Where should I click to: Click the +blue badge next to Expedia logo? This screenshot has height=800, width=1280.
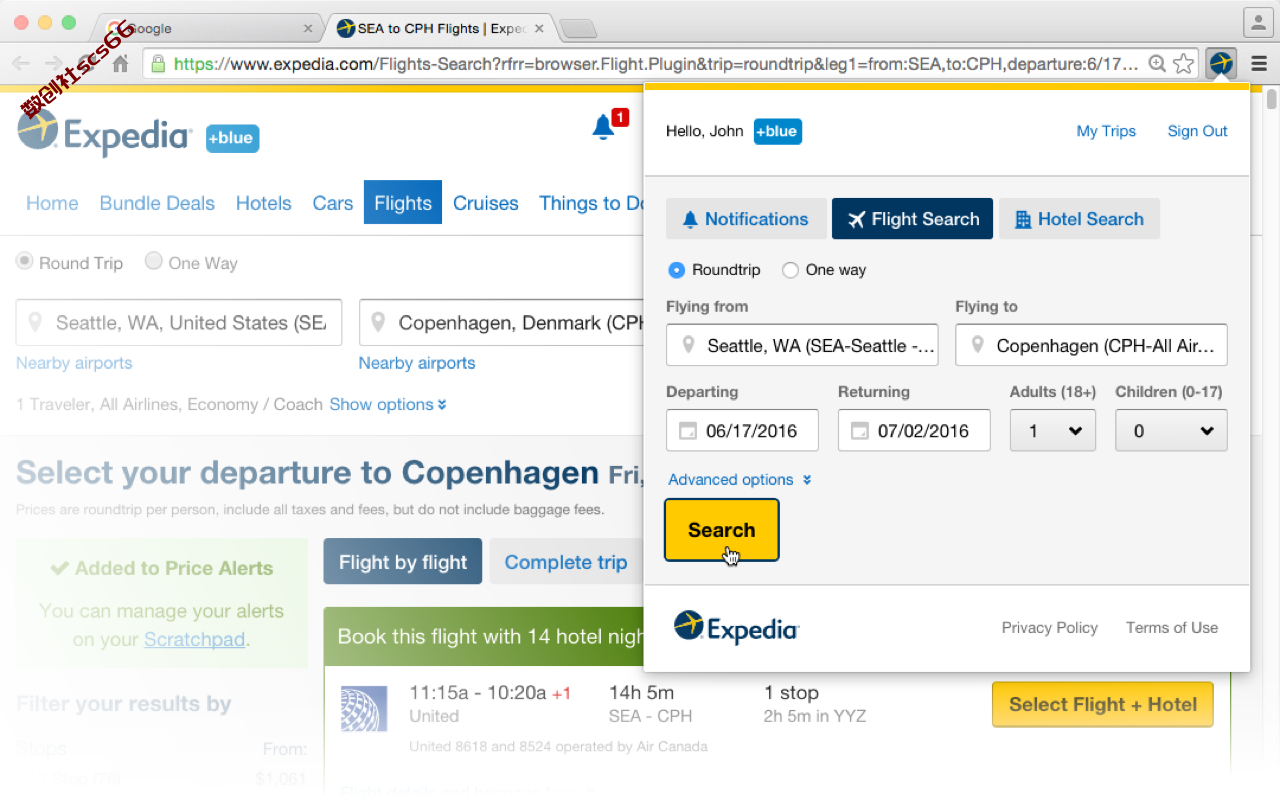[x=232, y=138]
